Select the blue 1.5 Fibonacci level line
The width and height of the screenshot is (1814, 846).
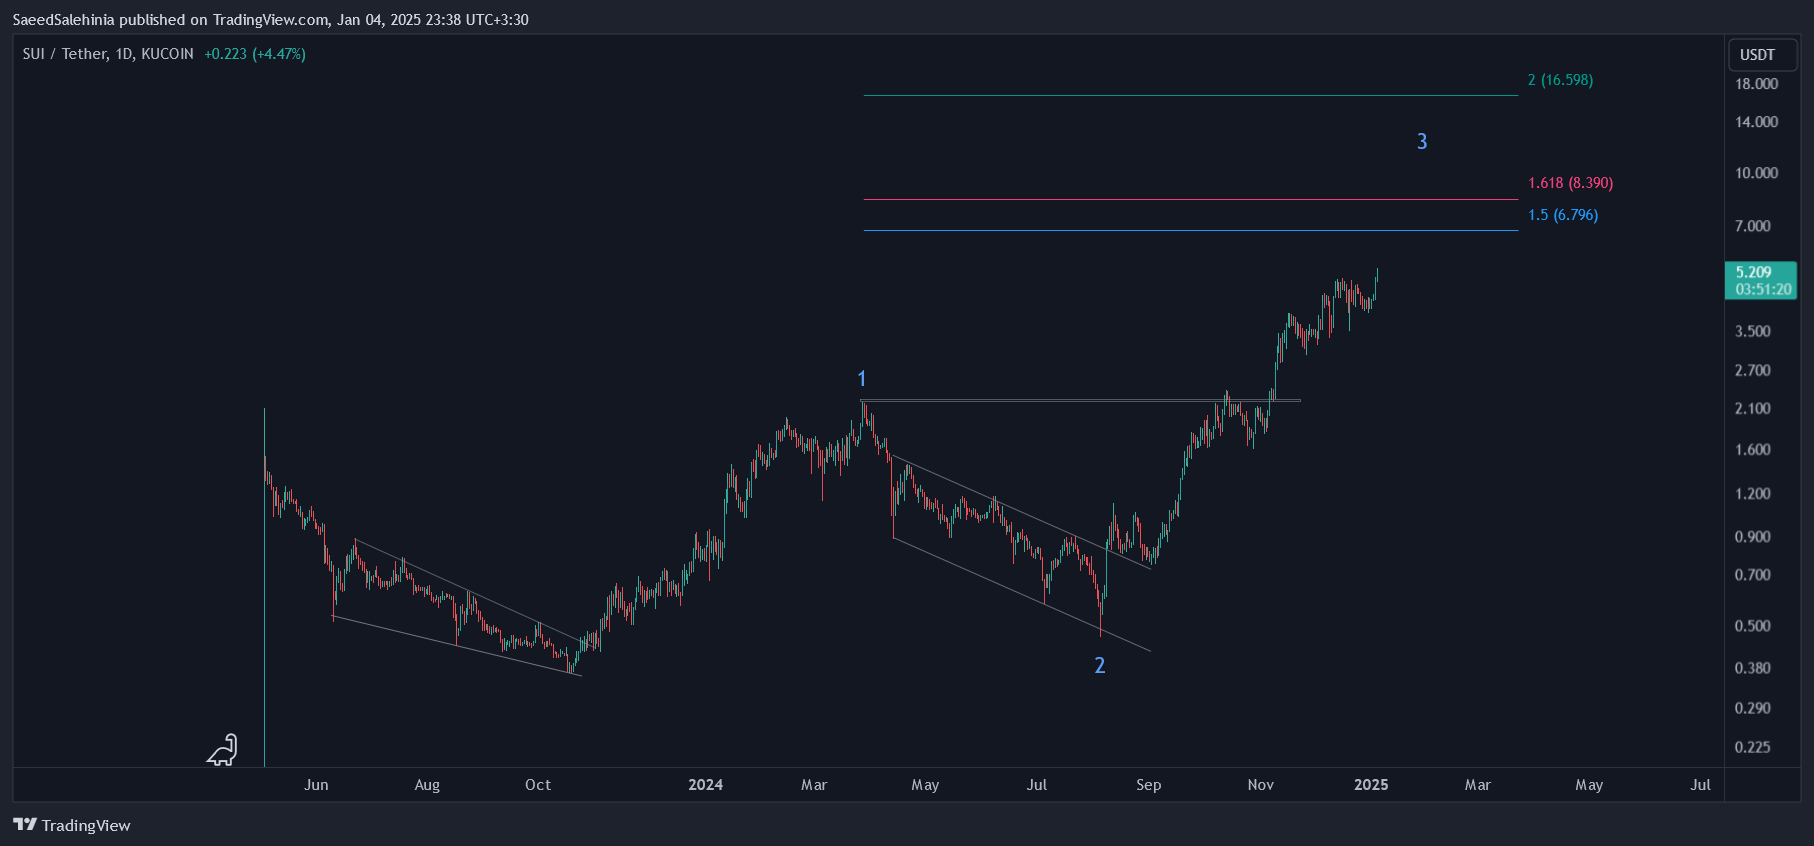click(x=1190, y=231)
